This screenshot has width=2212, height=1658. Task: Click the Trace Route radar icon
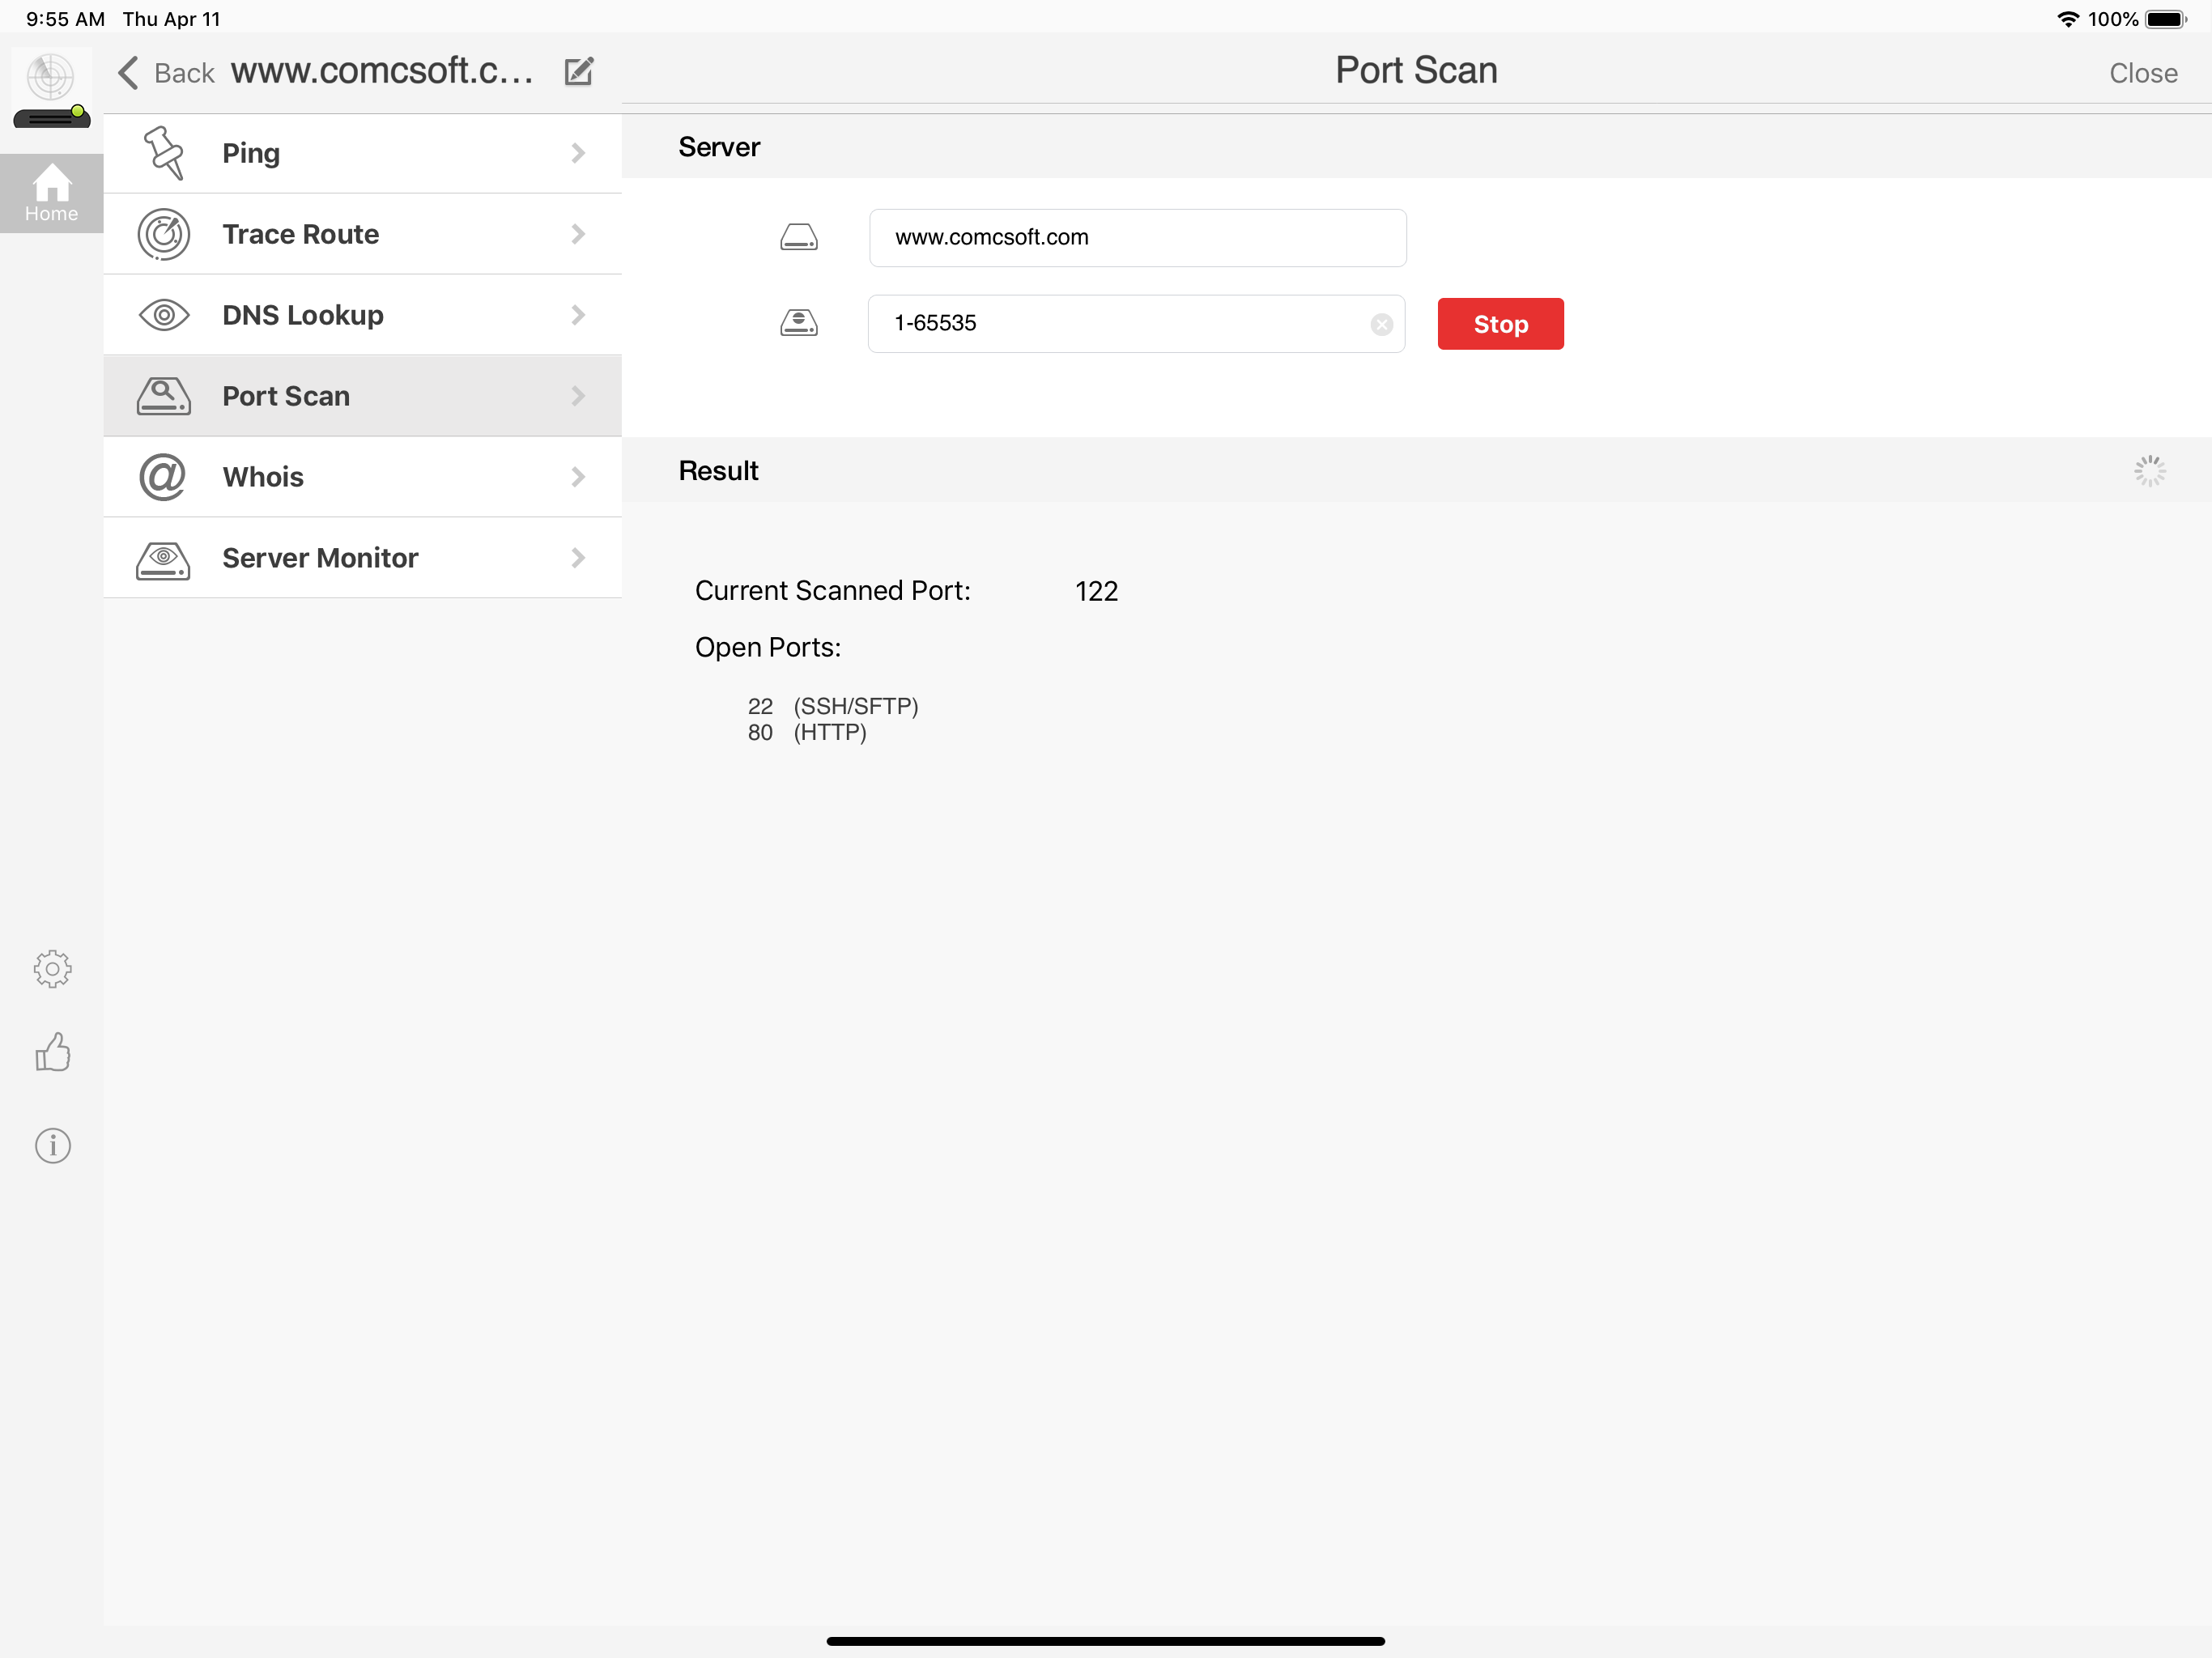pyautogui.click(x=163, y=234)
